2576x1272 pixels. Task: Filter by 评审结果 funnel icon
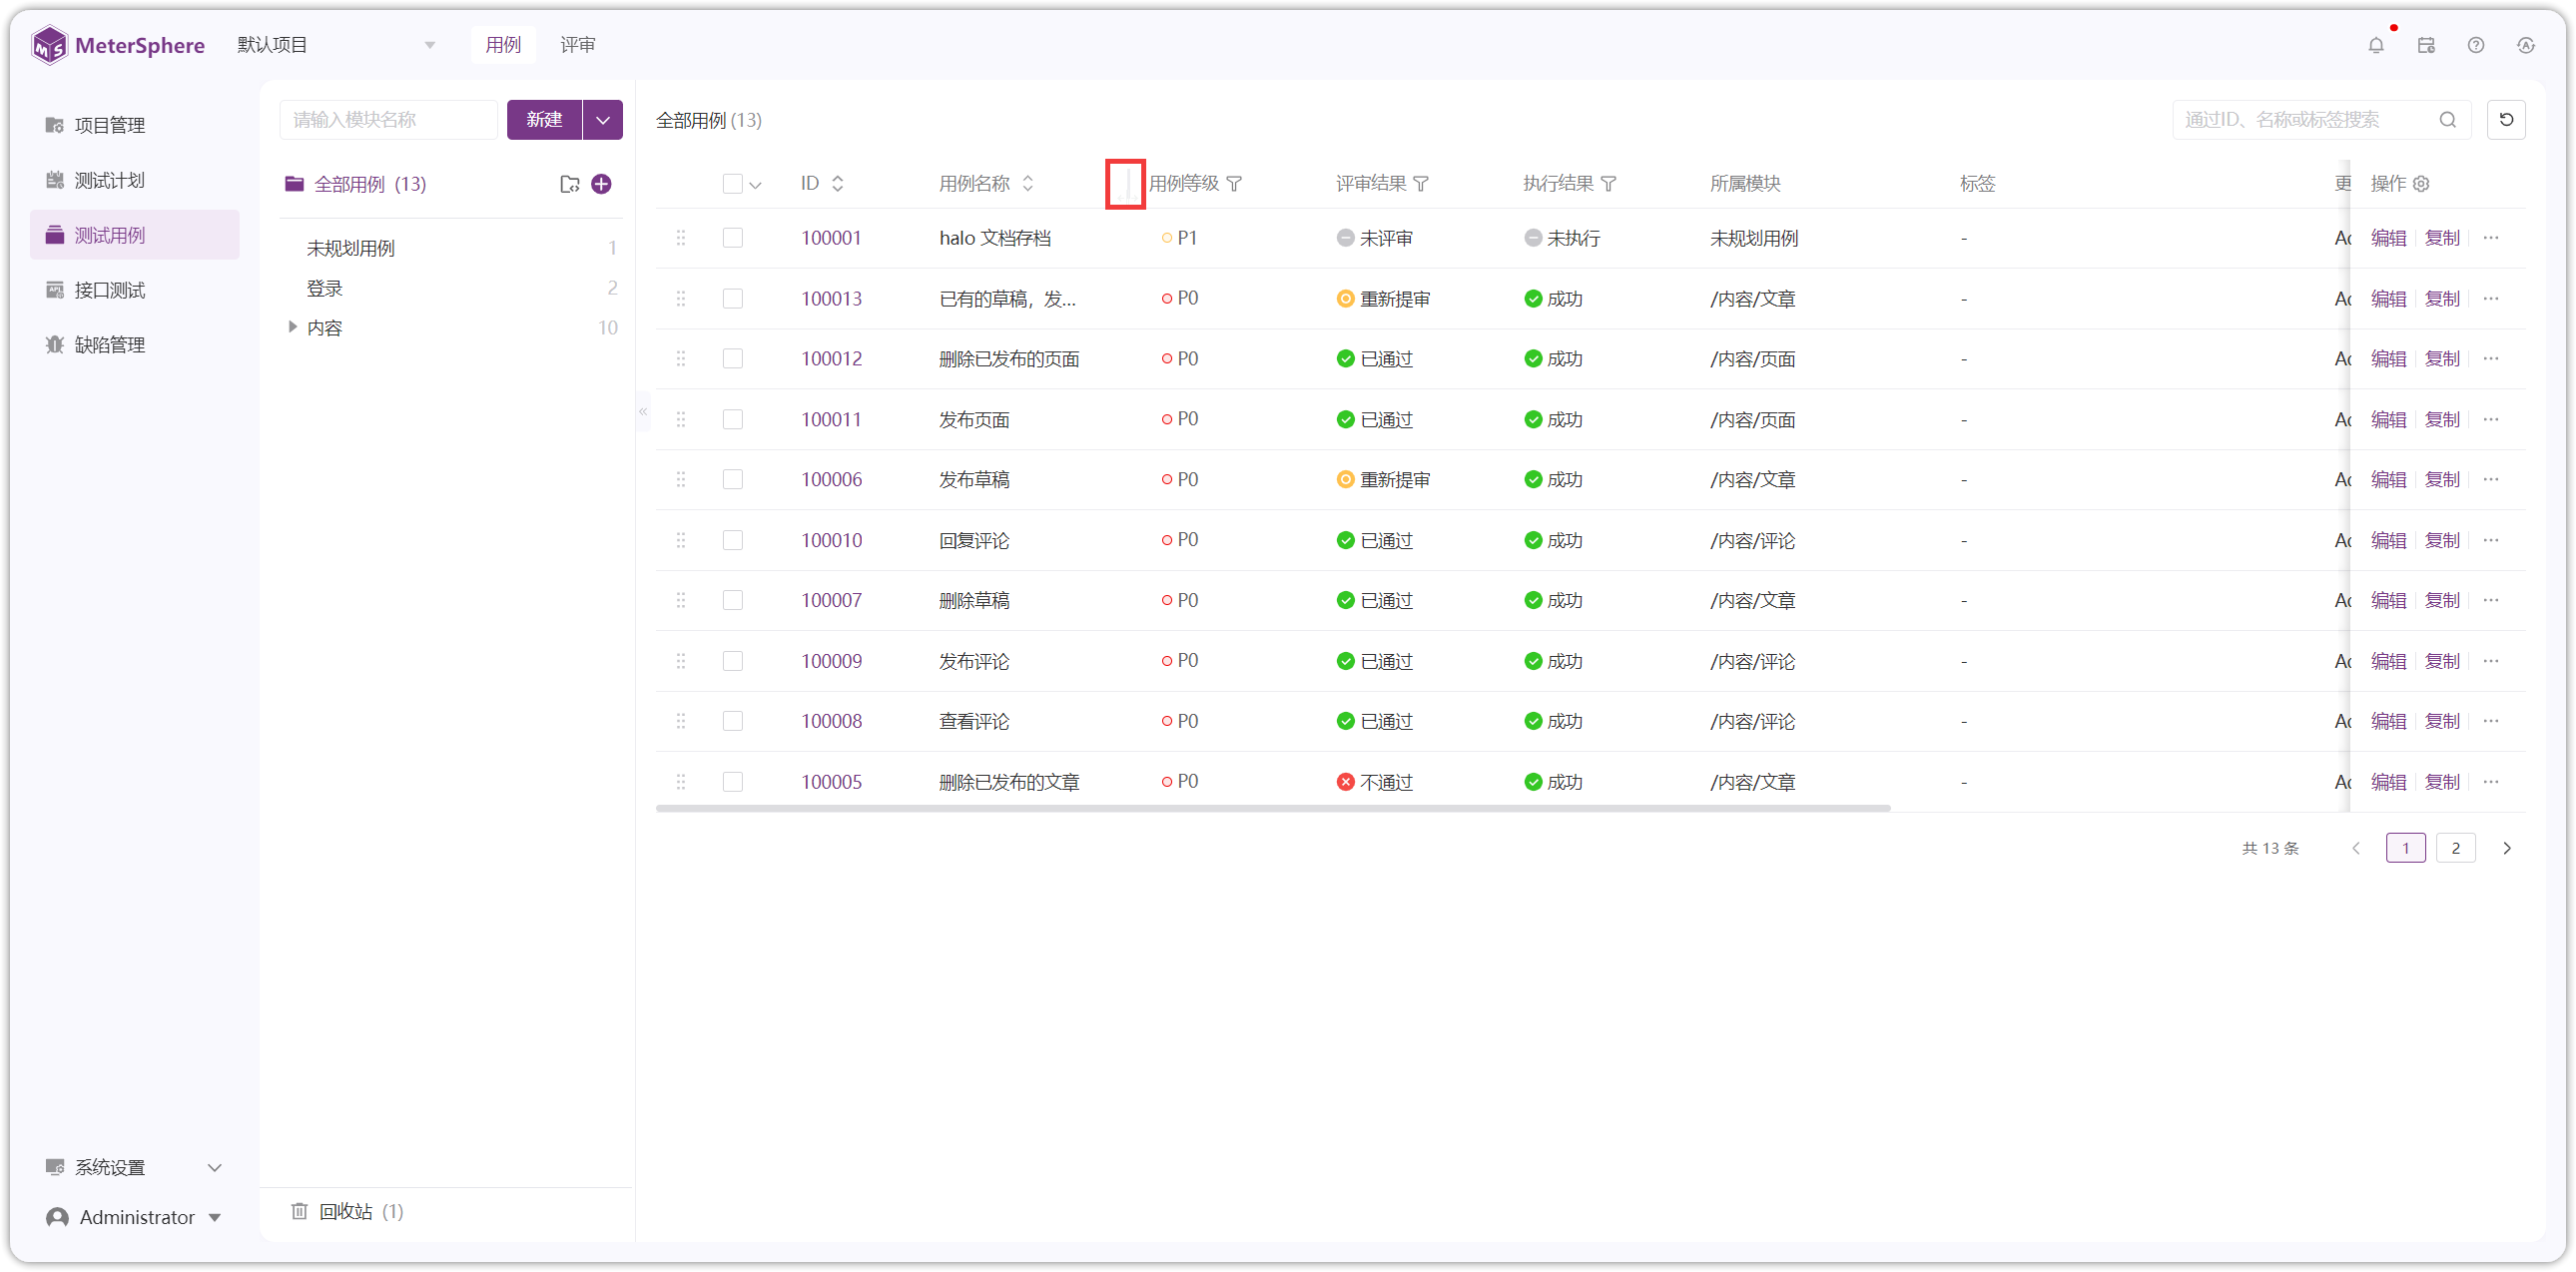pos(1421,184)
